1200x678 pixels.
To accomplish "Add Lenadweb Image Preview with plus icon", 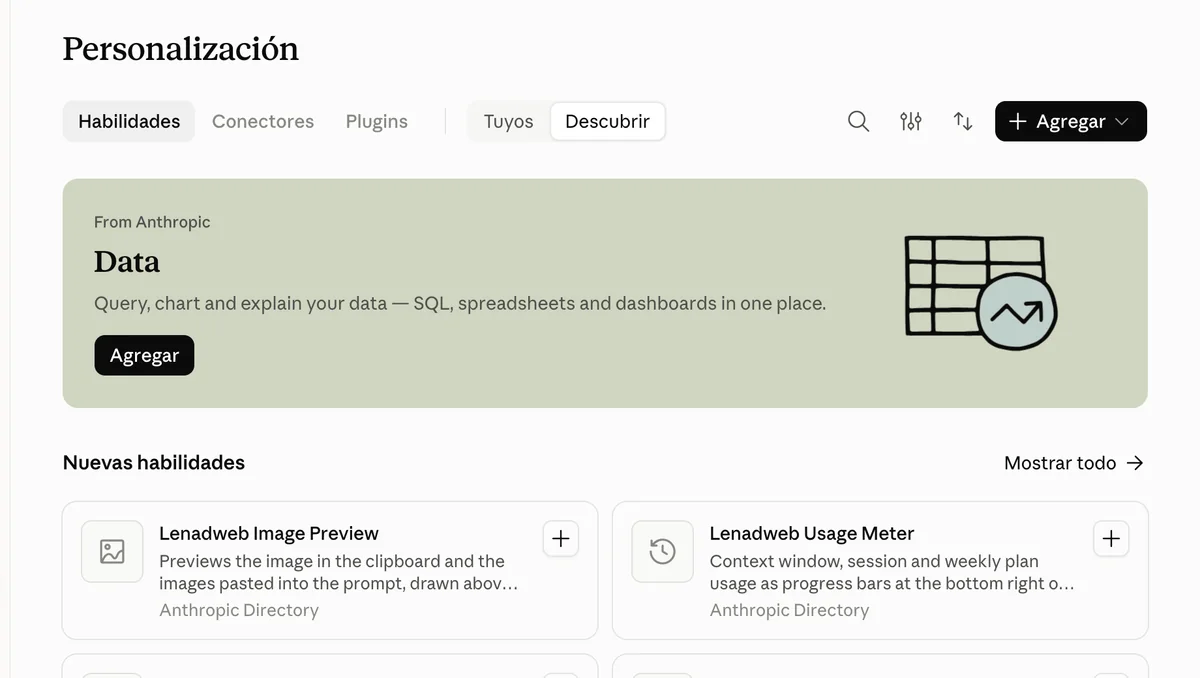I will tap(561, 539).
